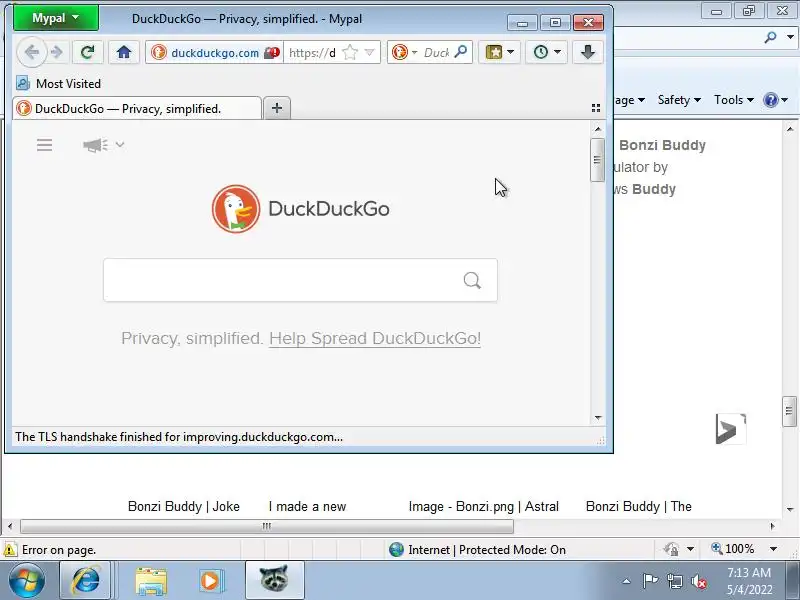Screen dimensions: 800x600
Task: Open the Image - Bonzi.png | Astral result
Action: [484, 506]
